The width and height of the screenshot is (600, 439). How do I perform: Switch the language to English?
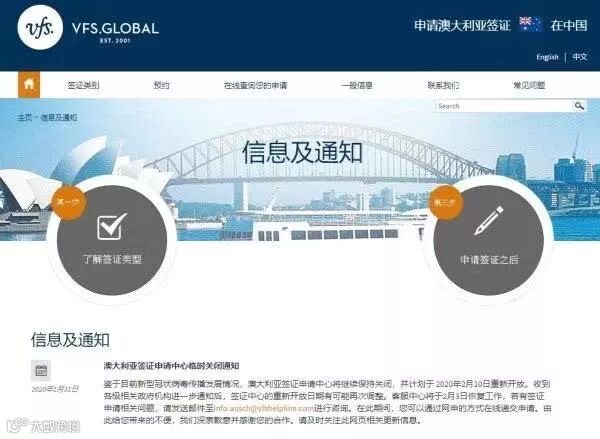547,57
